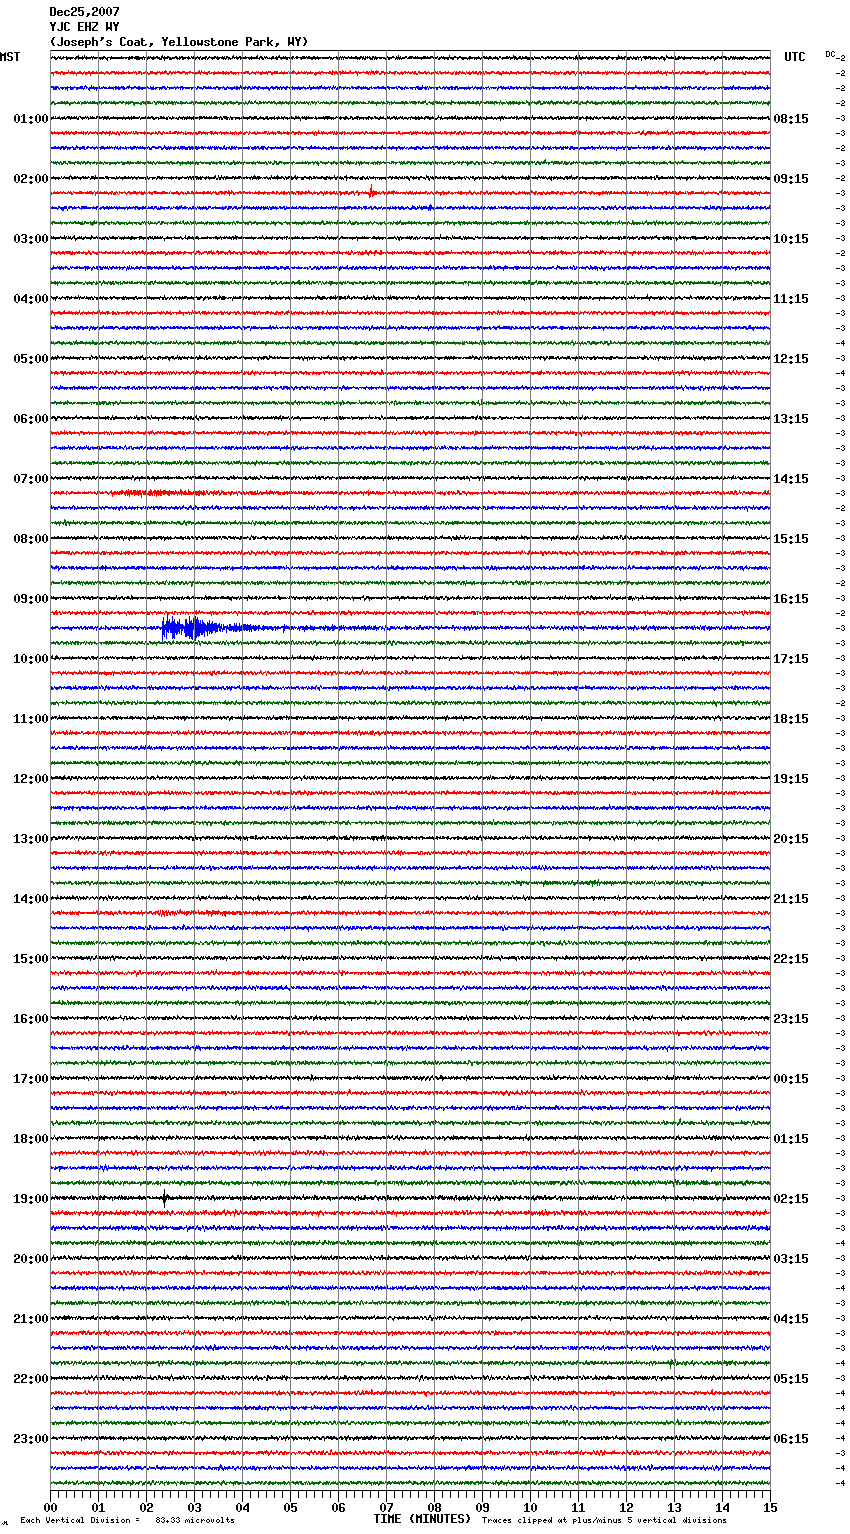Screen dimensions: 850x1534
Task: Click the 18:15 UTC time label
Action: coord(791,719)
